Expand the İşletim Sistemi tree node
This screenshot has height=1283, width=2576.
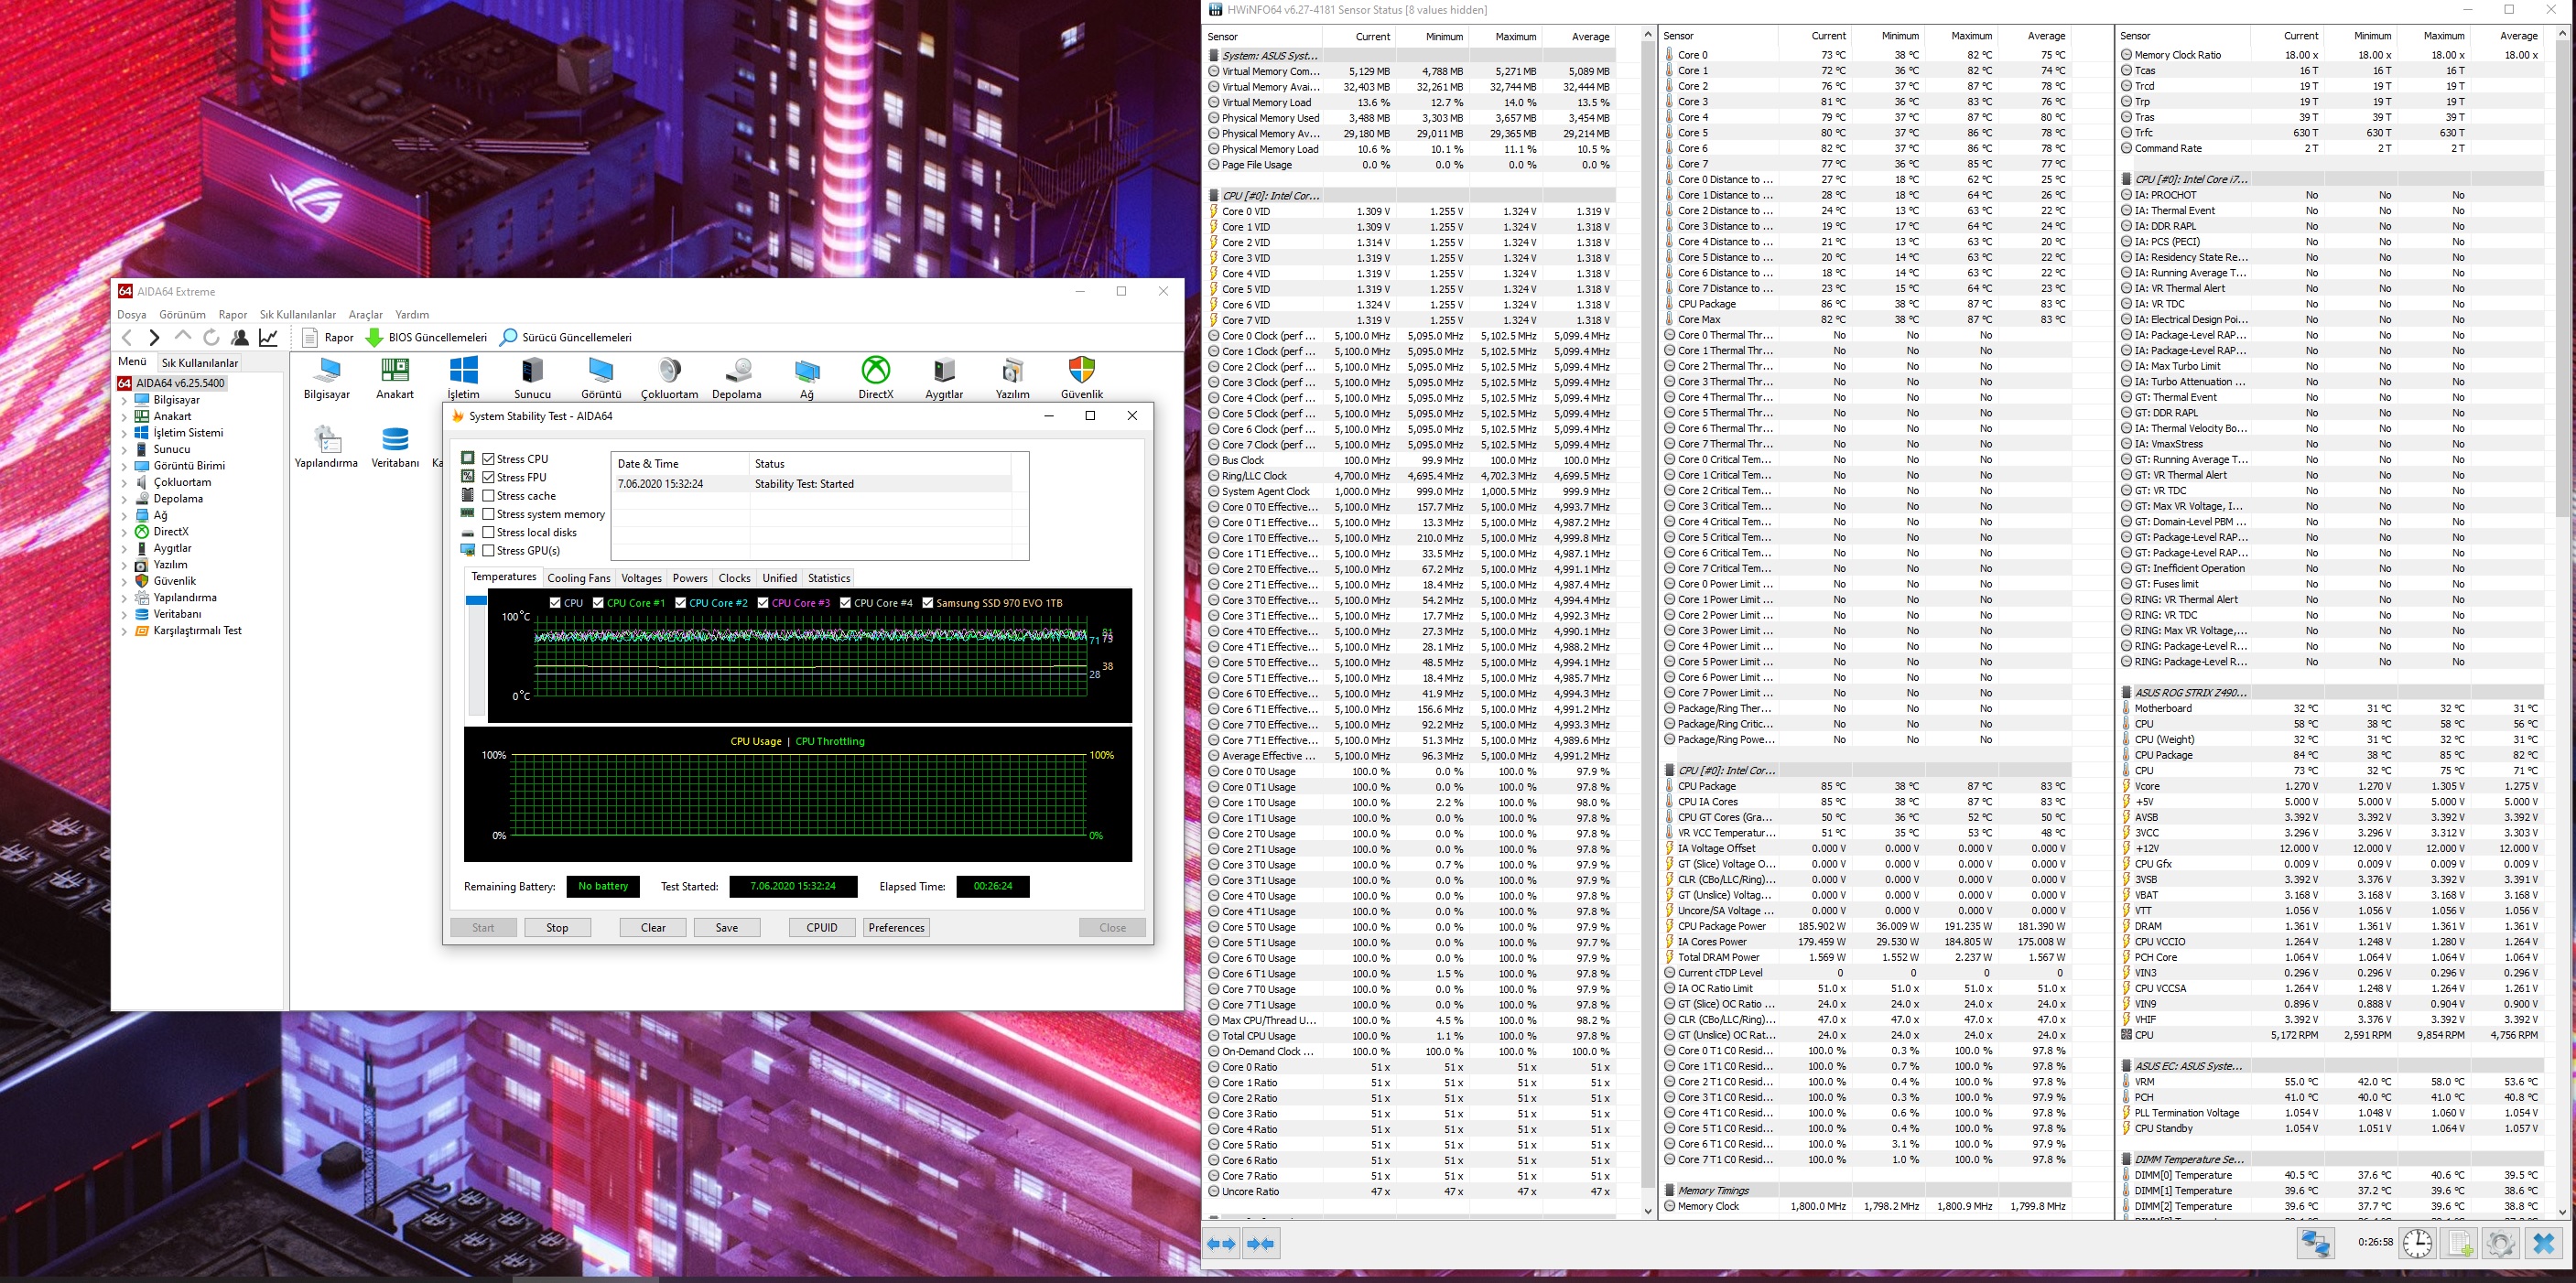[x=124, y=433]
